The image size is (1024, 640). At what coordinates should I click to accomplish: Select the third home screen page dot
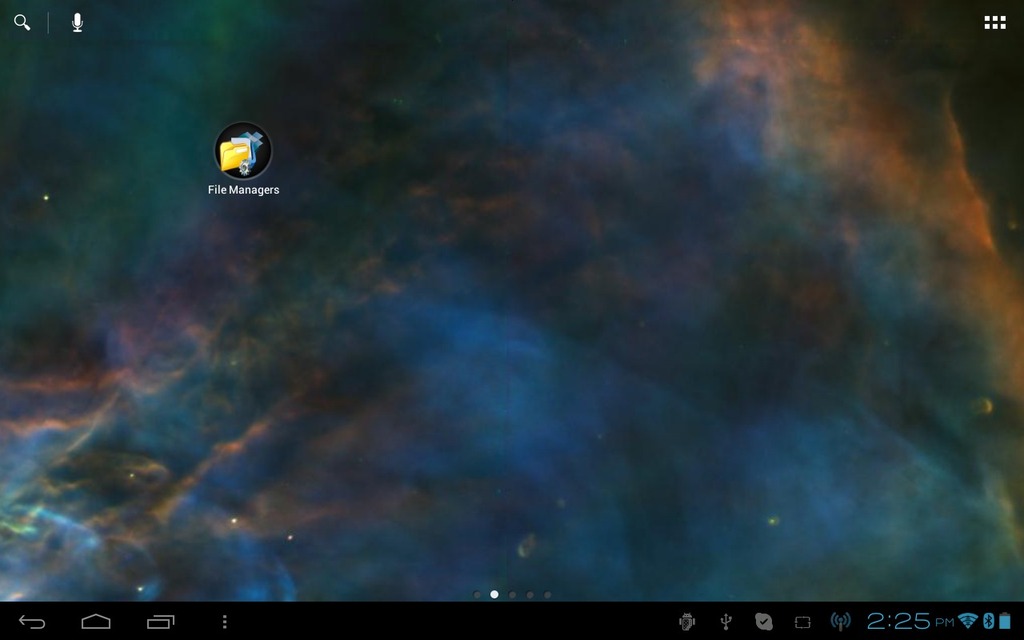click(x=513, y=595)
